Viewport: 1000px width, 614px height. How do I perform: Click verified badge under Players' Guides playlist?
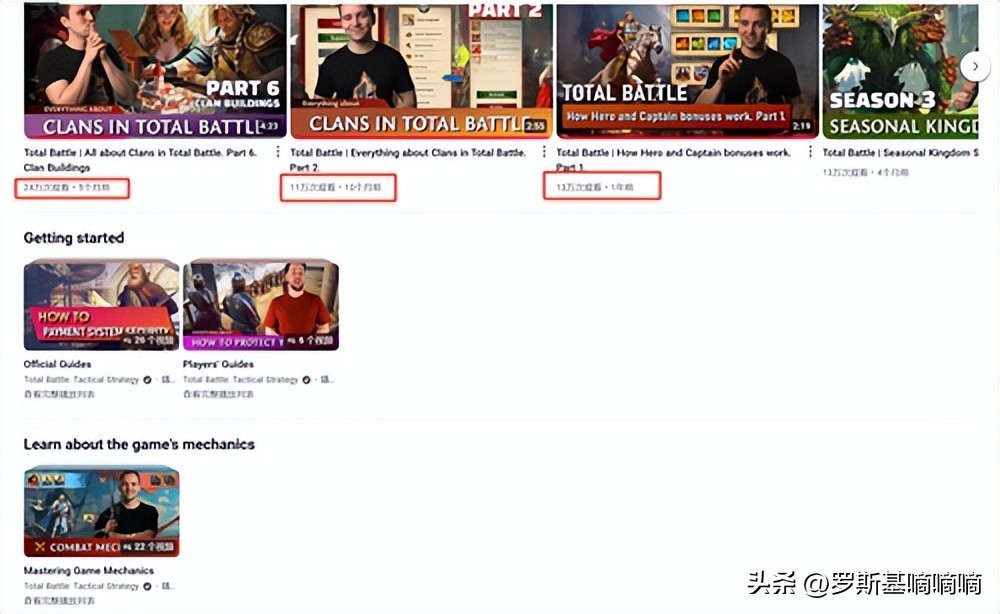tap(307, 380)
